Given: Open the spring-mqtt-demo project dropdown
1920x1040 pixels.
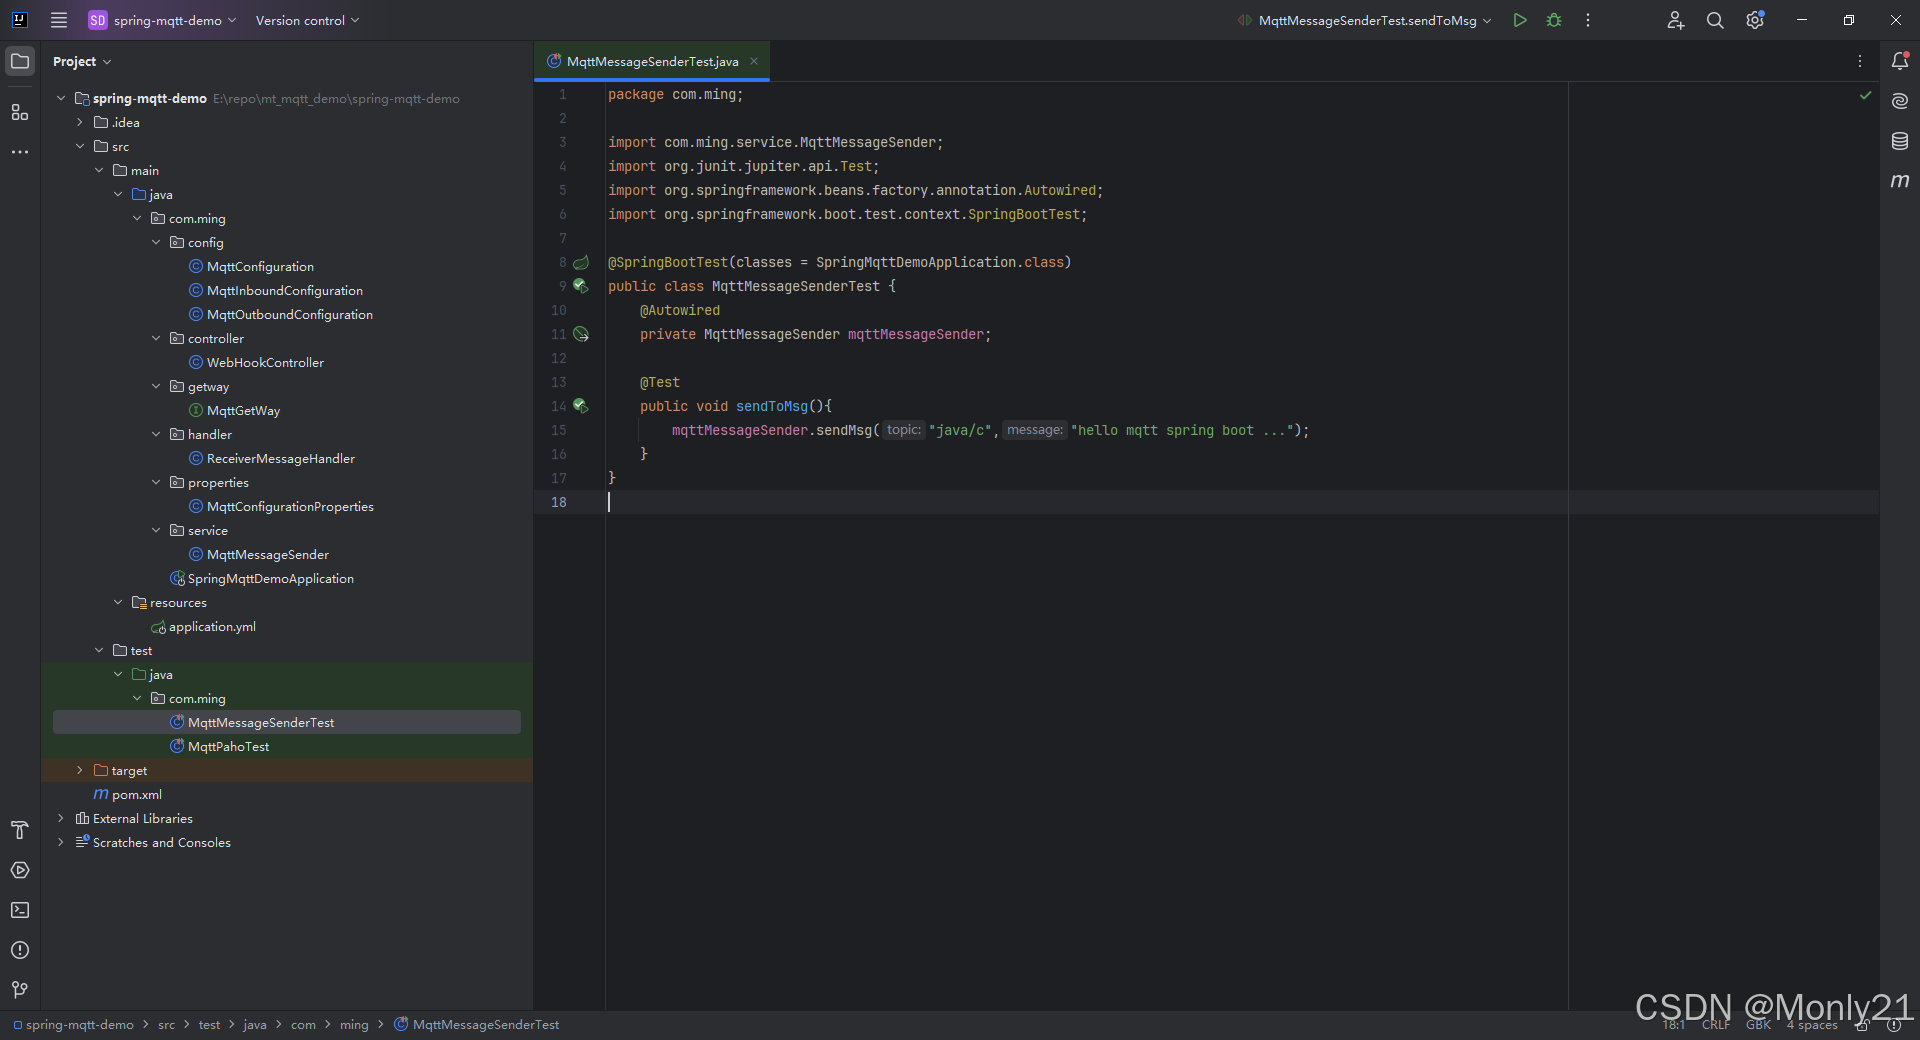Looking at the screenshot, I should pyautogui.click(x=162, y=20).
